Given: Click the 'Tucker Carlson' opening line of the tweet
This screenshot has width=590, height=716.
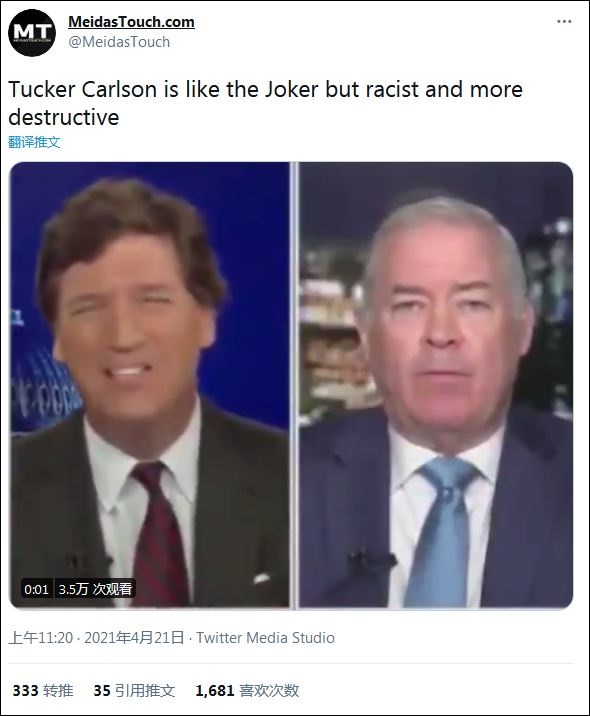Looking at the screenshot, I should click(83, 89).
